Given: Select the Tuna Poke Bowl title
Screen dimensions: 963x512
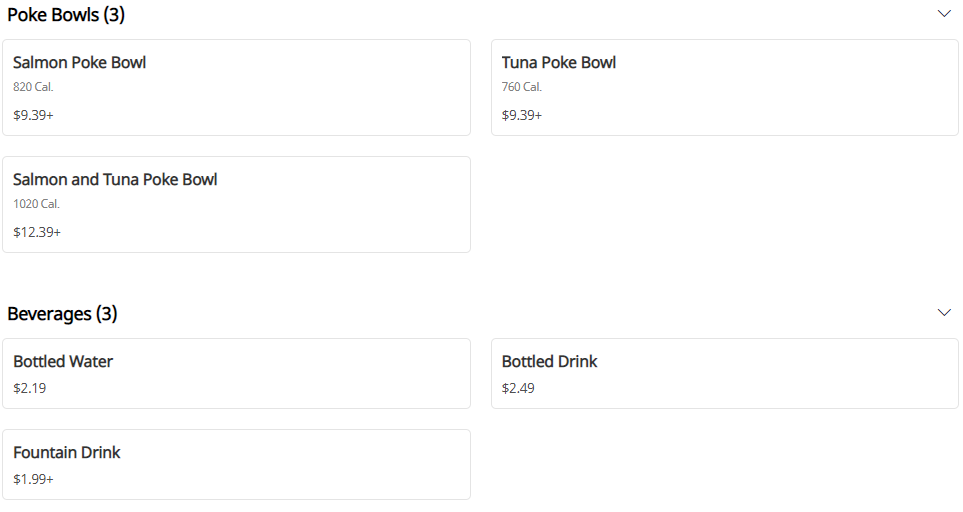Looking at the screenshot, I should (559, 63).
